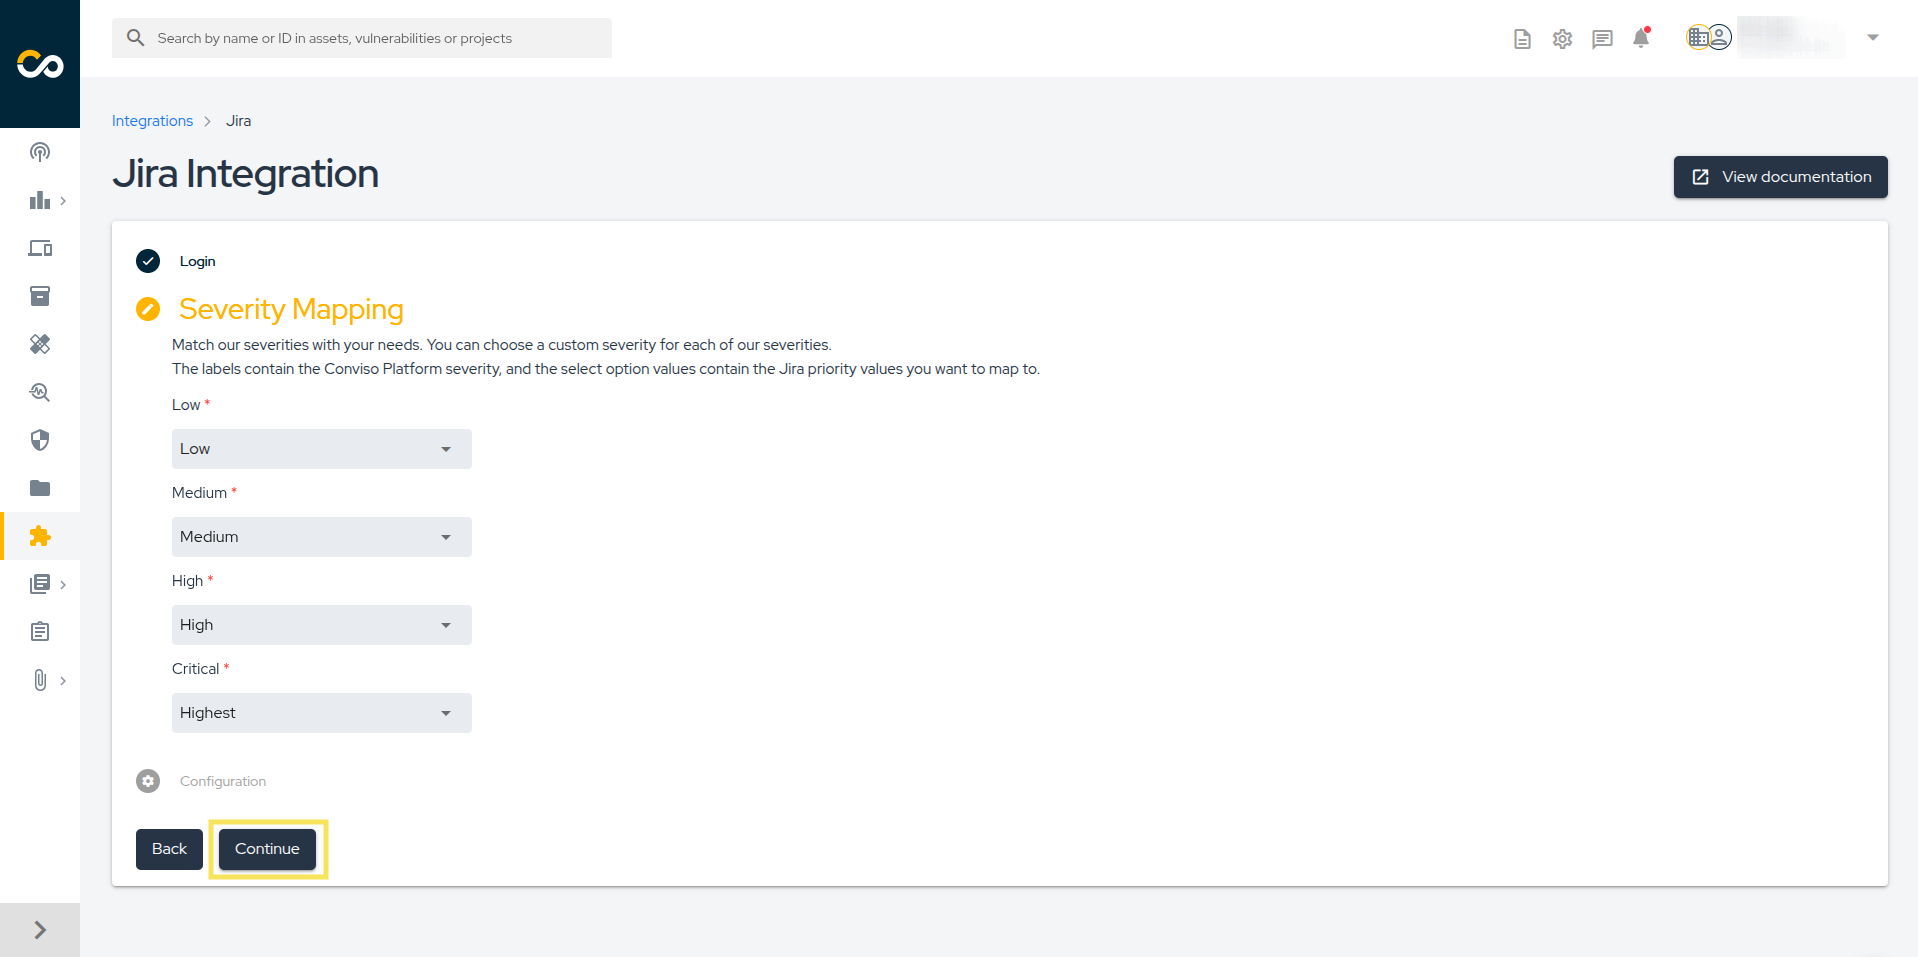1918x957 pixels.
Task: Open the integrations puzzle icon in sidebar
Action: coord(40,536)
